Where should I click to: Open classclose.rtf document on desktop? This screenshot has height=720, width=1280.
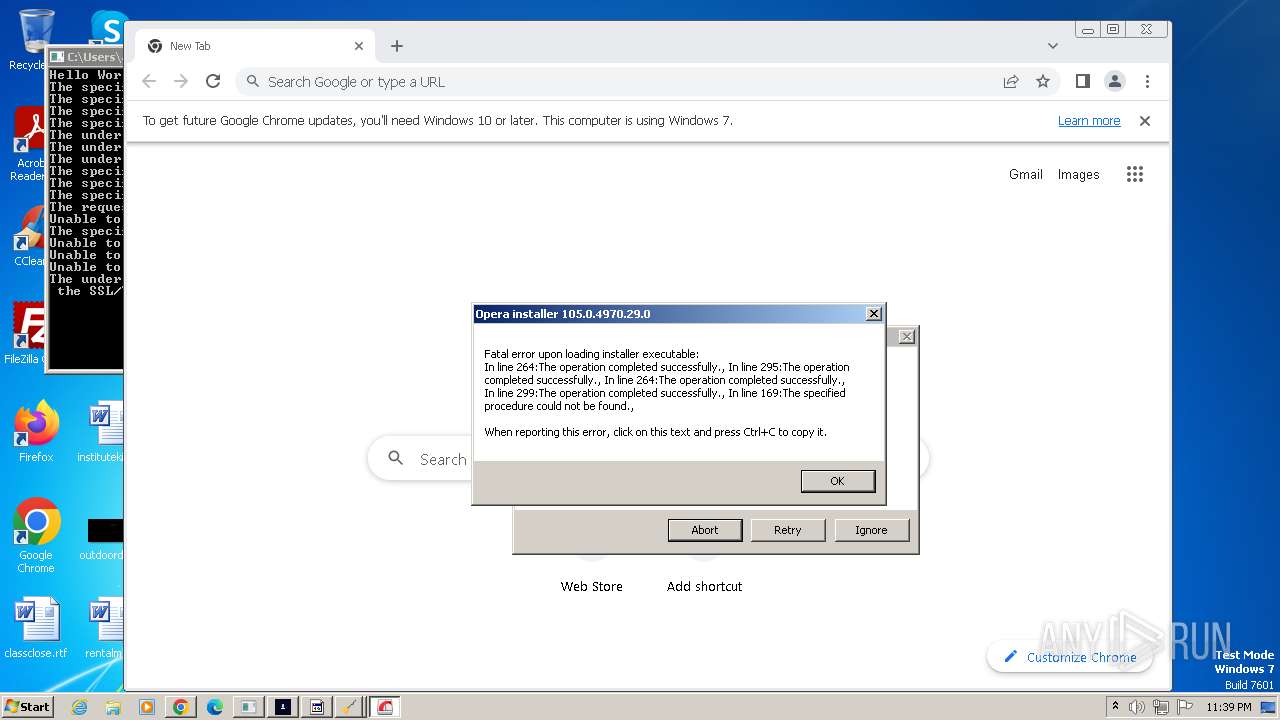(x=36, y=628)
